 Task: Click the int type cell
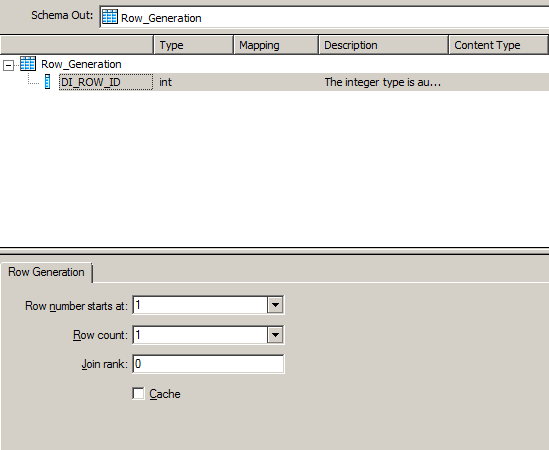click(x=165, y=82)
